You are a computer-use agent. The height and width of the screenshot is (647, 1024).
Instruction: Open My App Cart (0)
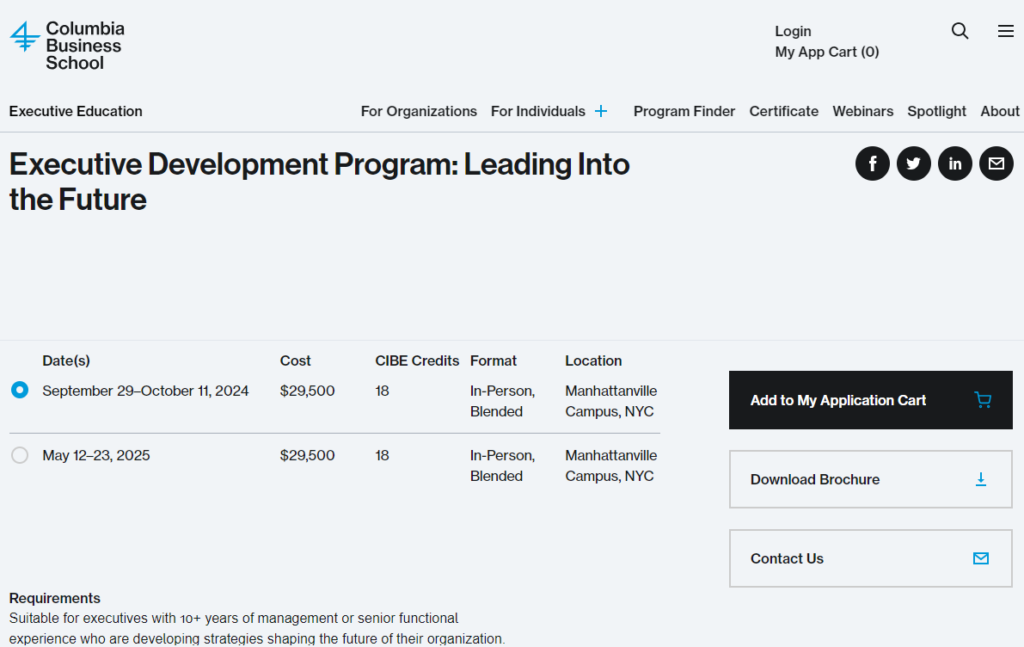click(827, 52)
